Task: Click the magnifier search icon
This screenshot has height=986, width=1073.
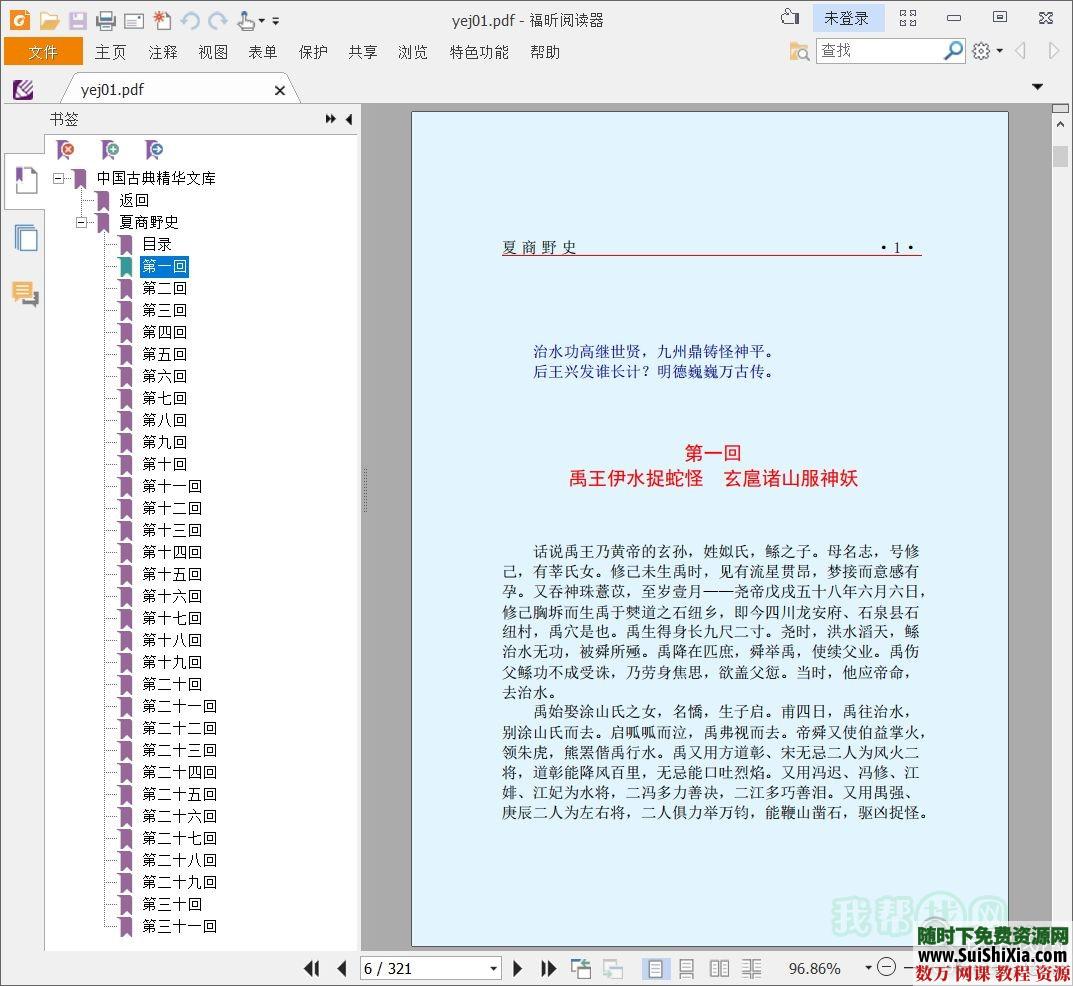Action: (953, 51)
